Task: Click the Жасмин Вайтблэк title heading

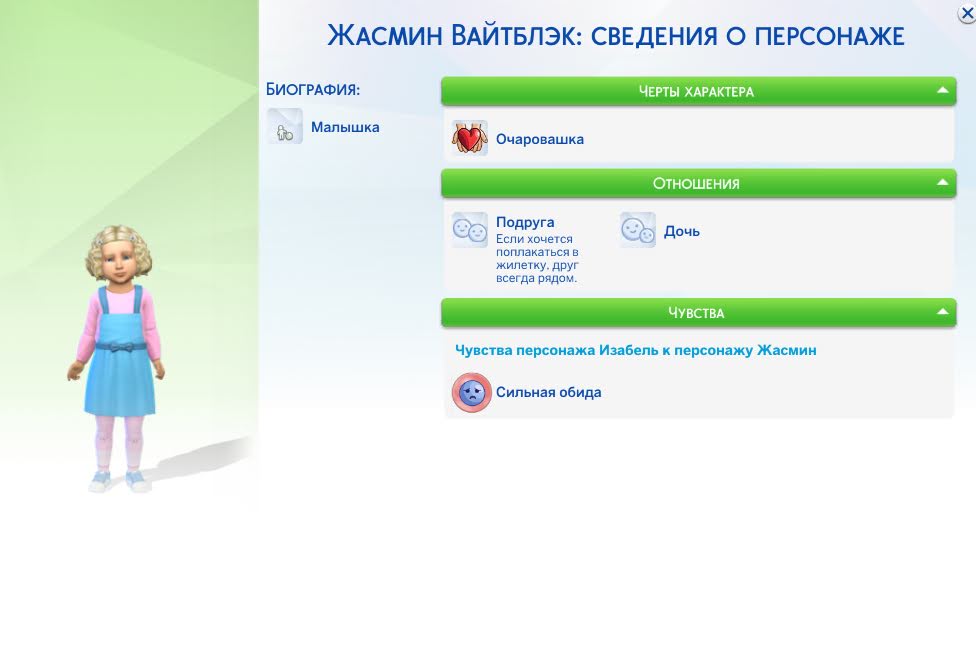Action: coord(616,36)
